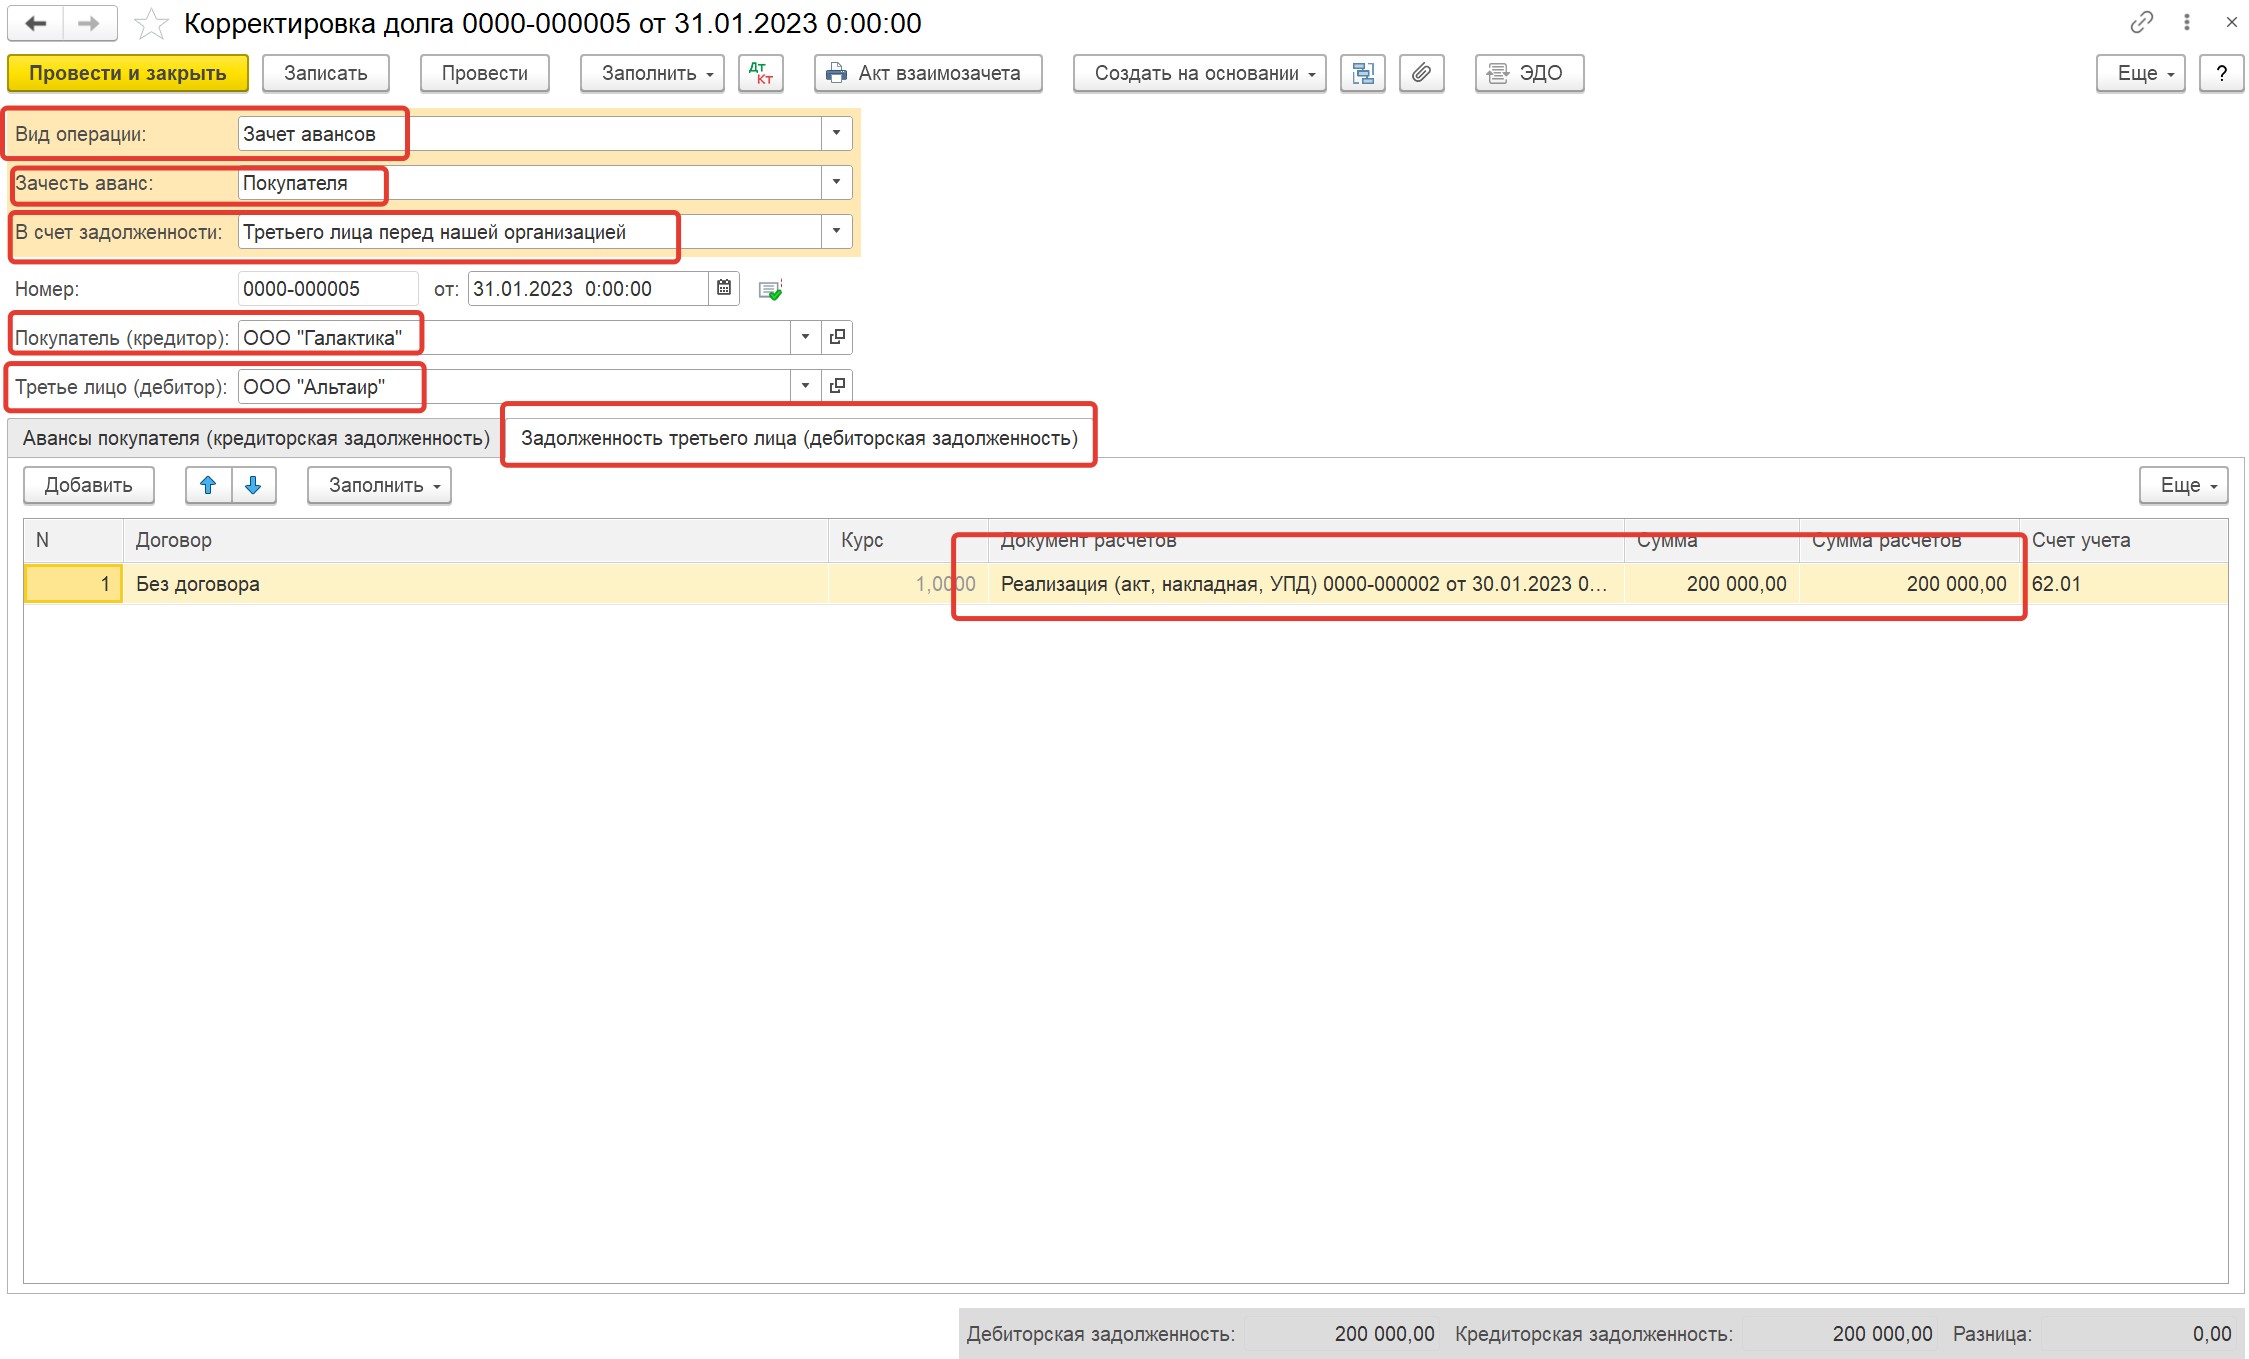Open attached files paperclip icon
2249x1359 pixels.
click(x=1421, y=73)
